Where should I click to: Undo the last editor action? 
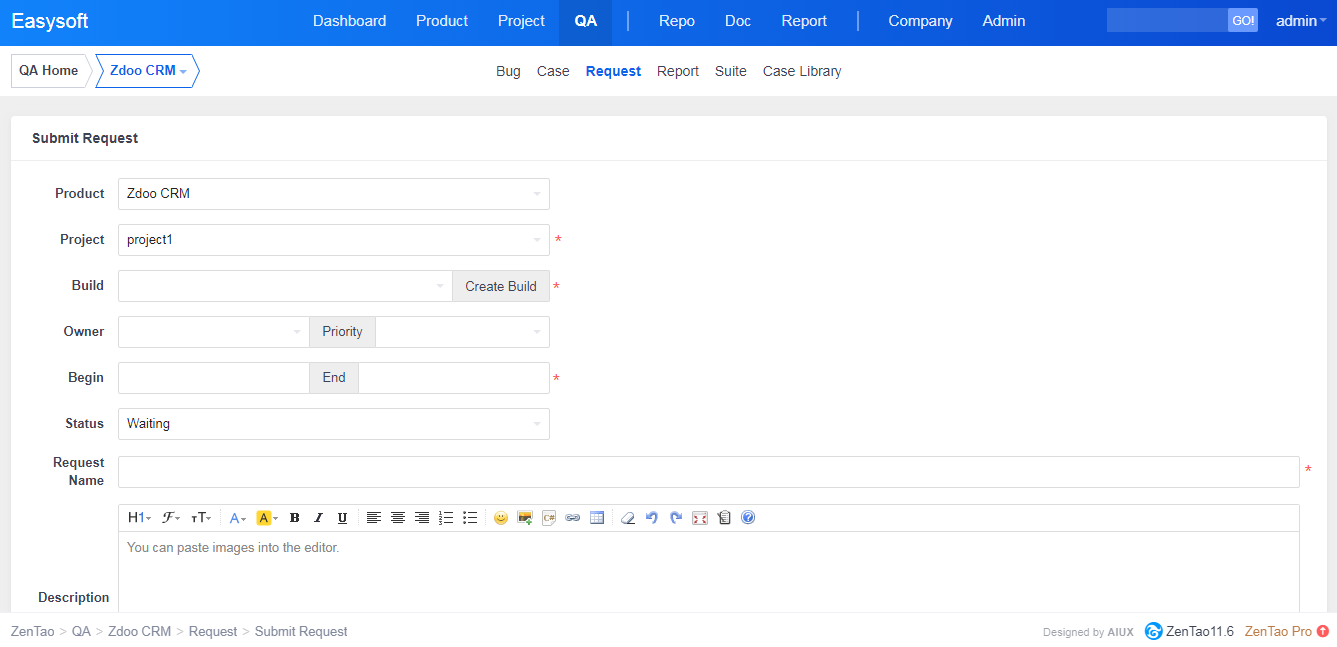pos(652,518)
